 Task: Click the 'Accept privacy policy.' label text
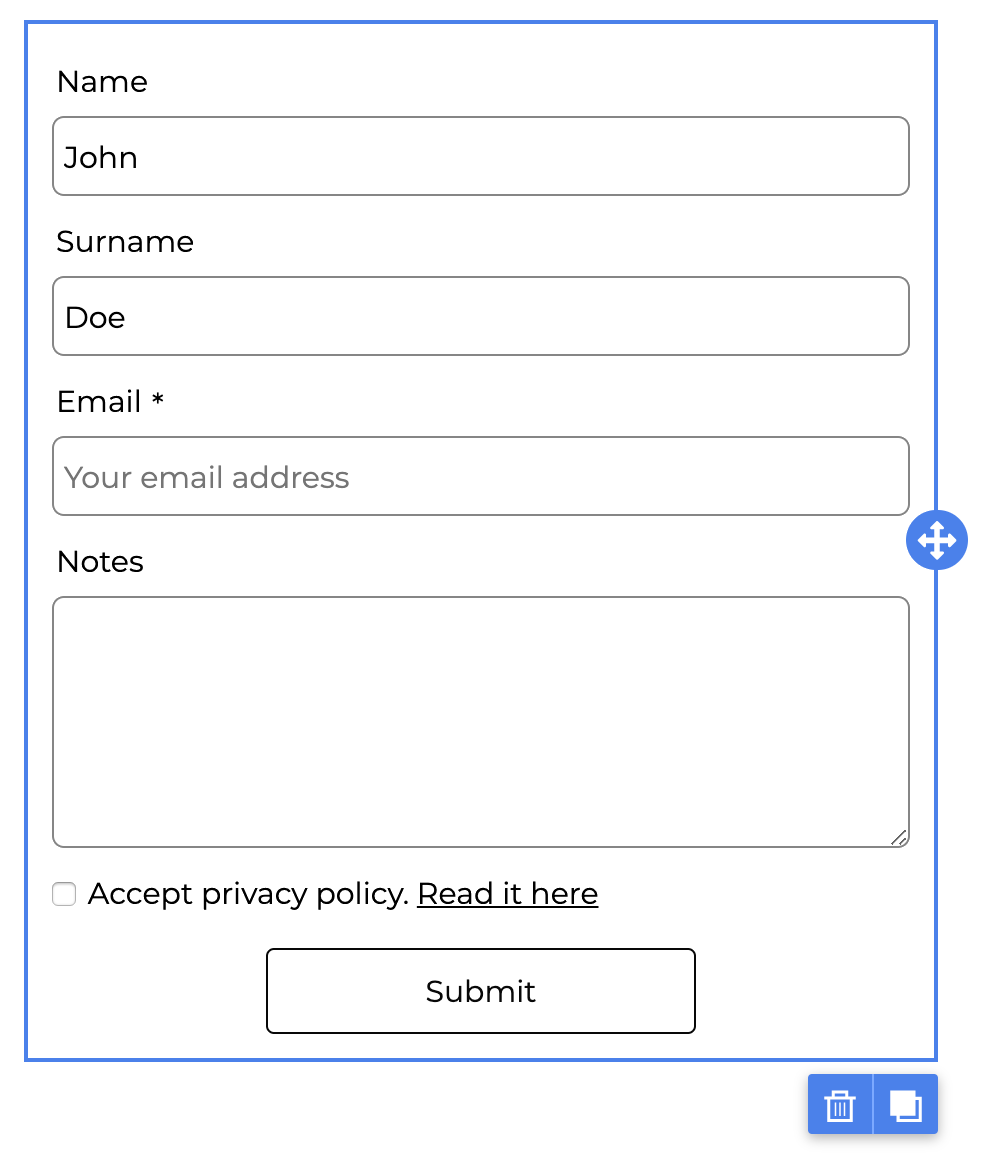248,894
